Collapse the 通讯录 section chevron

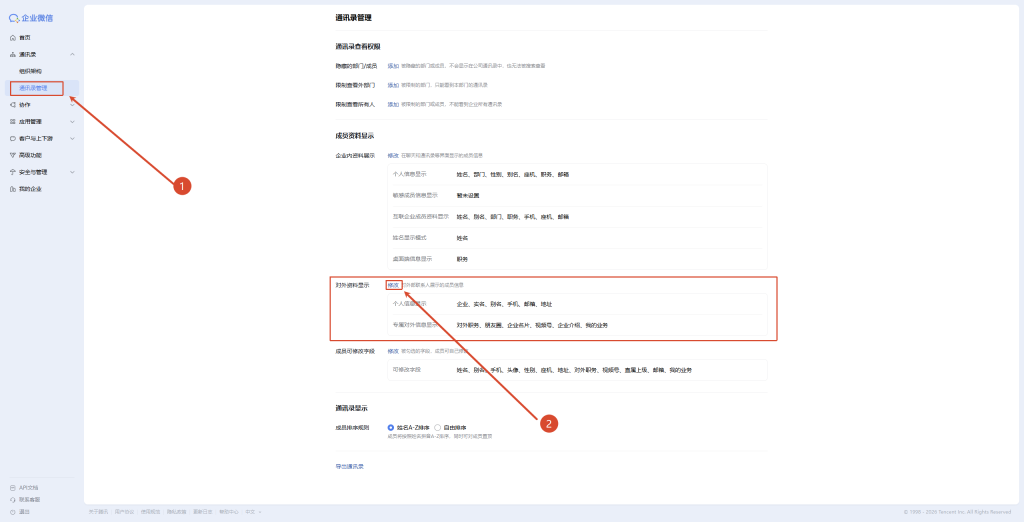72,54
